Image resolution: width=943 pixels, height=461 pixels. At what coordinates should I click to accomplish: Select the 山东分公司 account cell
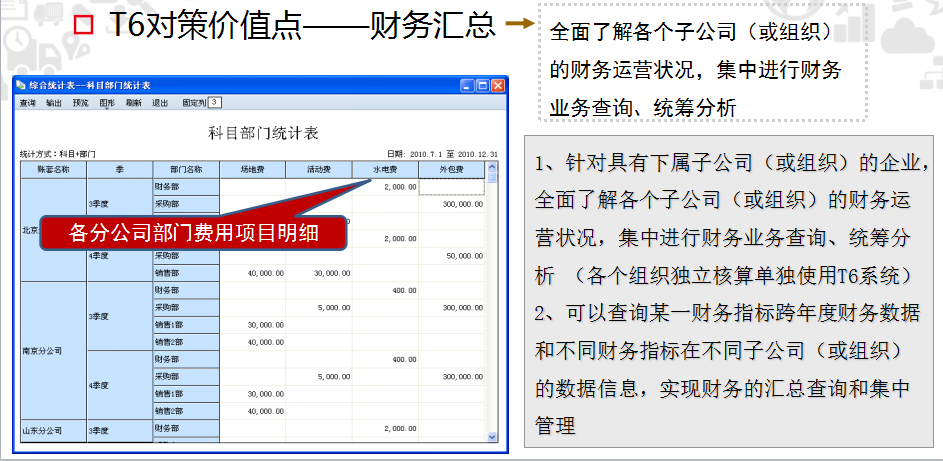coord(54,431)
